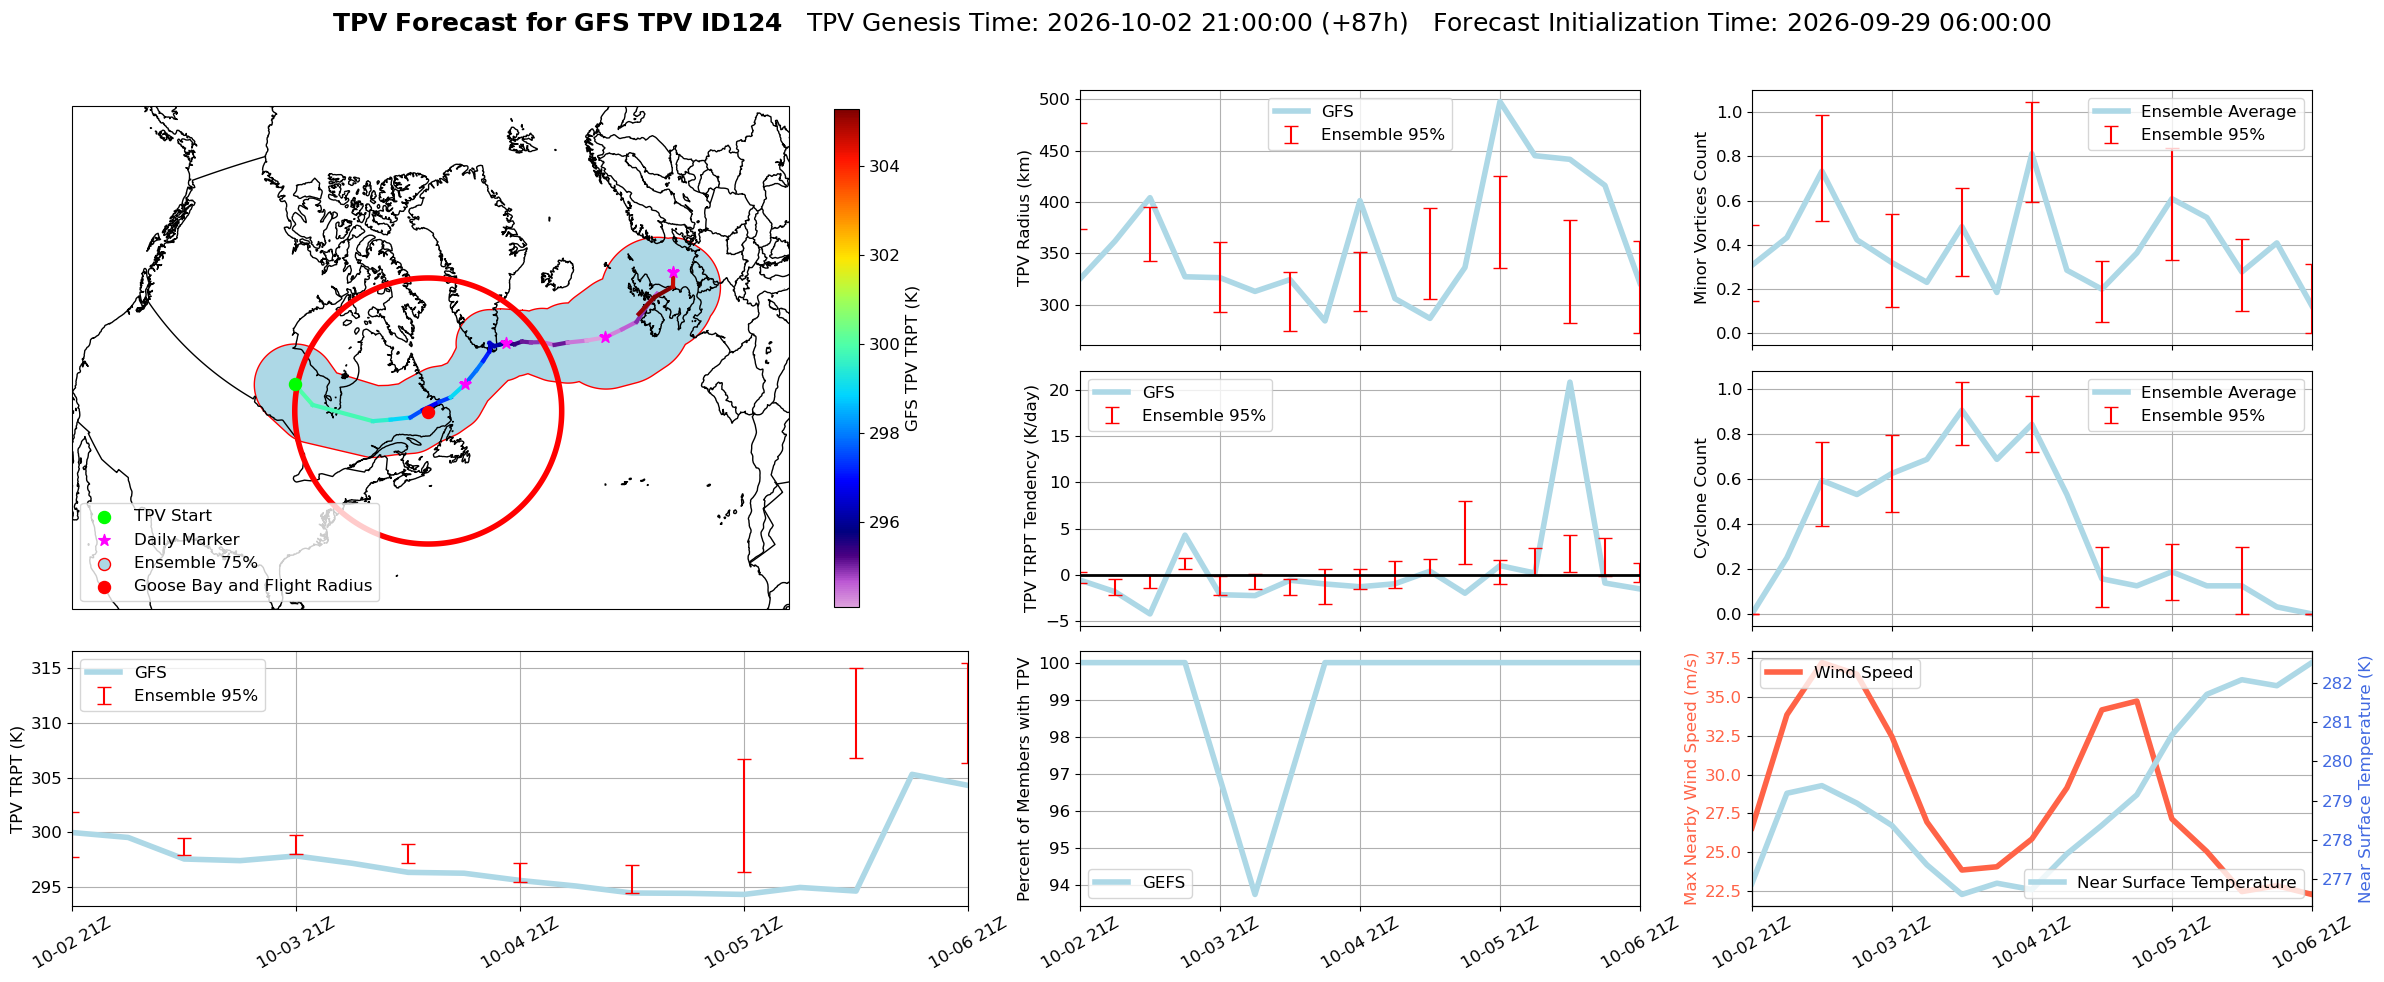Click the northernmost magenta daily marker star on the track
This screenshot has width=2384, height=982.
click(673, 272)
